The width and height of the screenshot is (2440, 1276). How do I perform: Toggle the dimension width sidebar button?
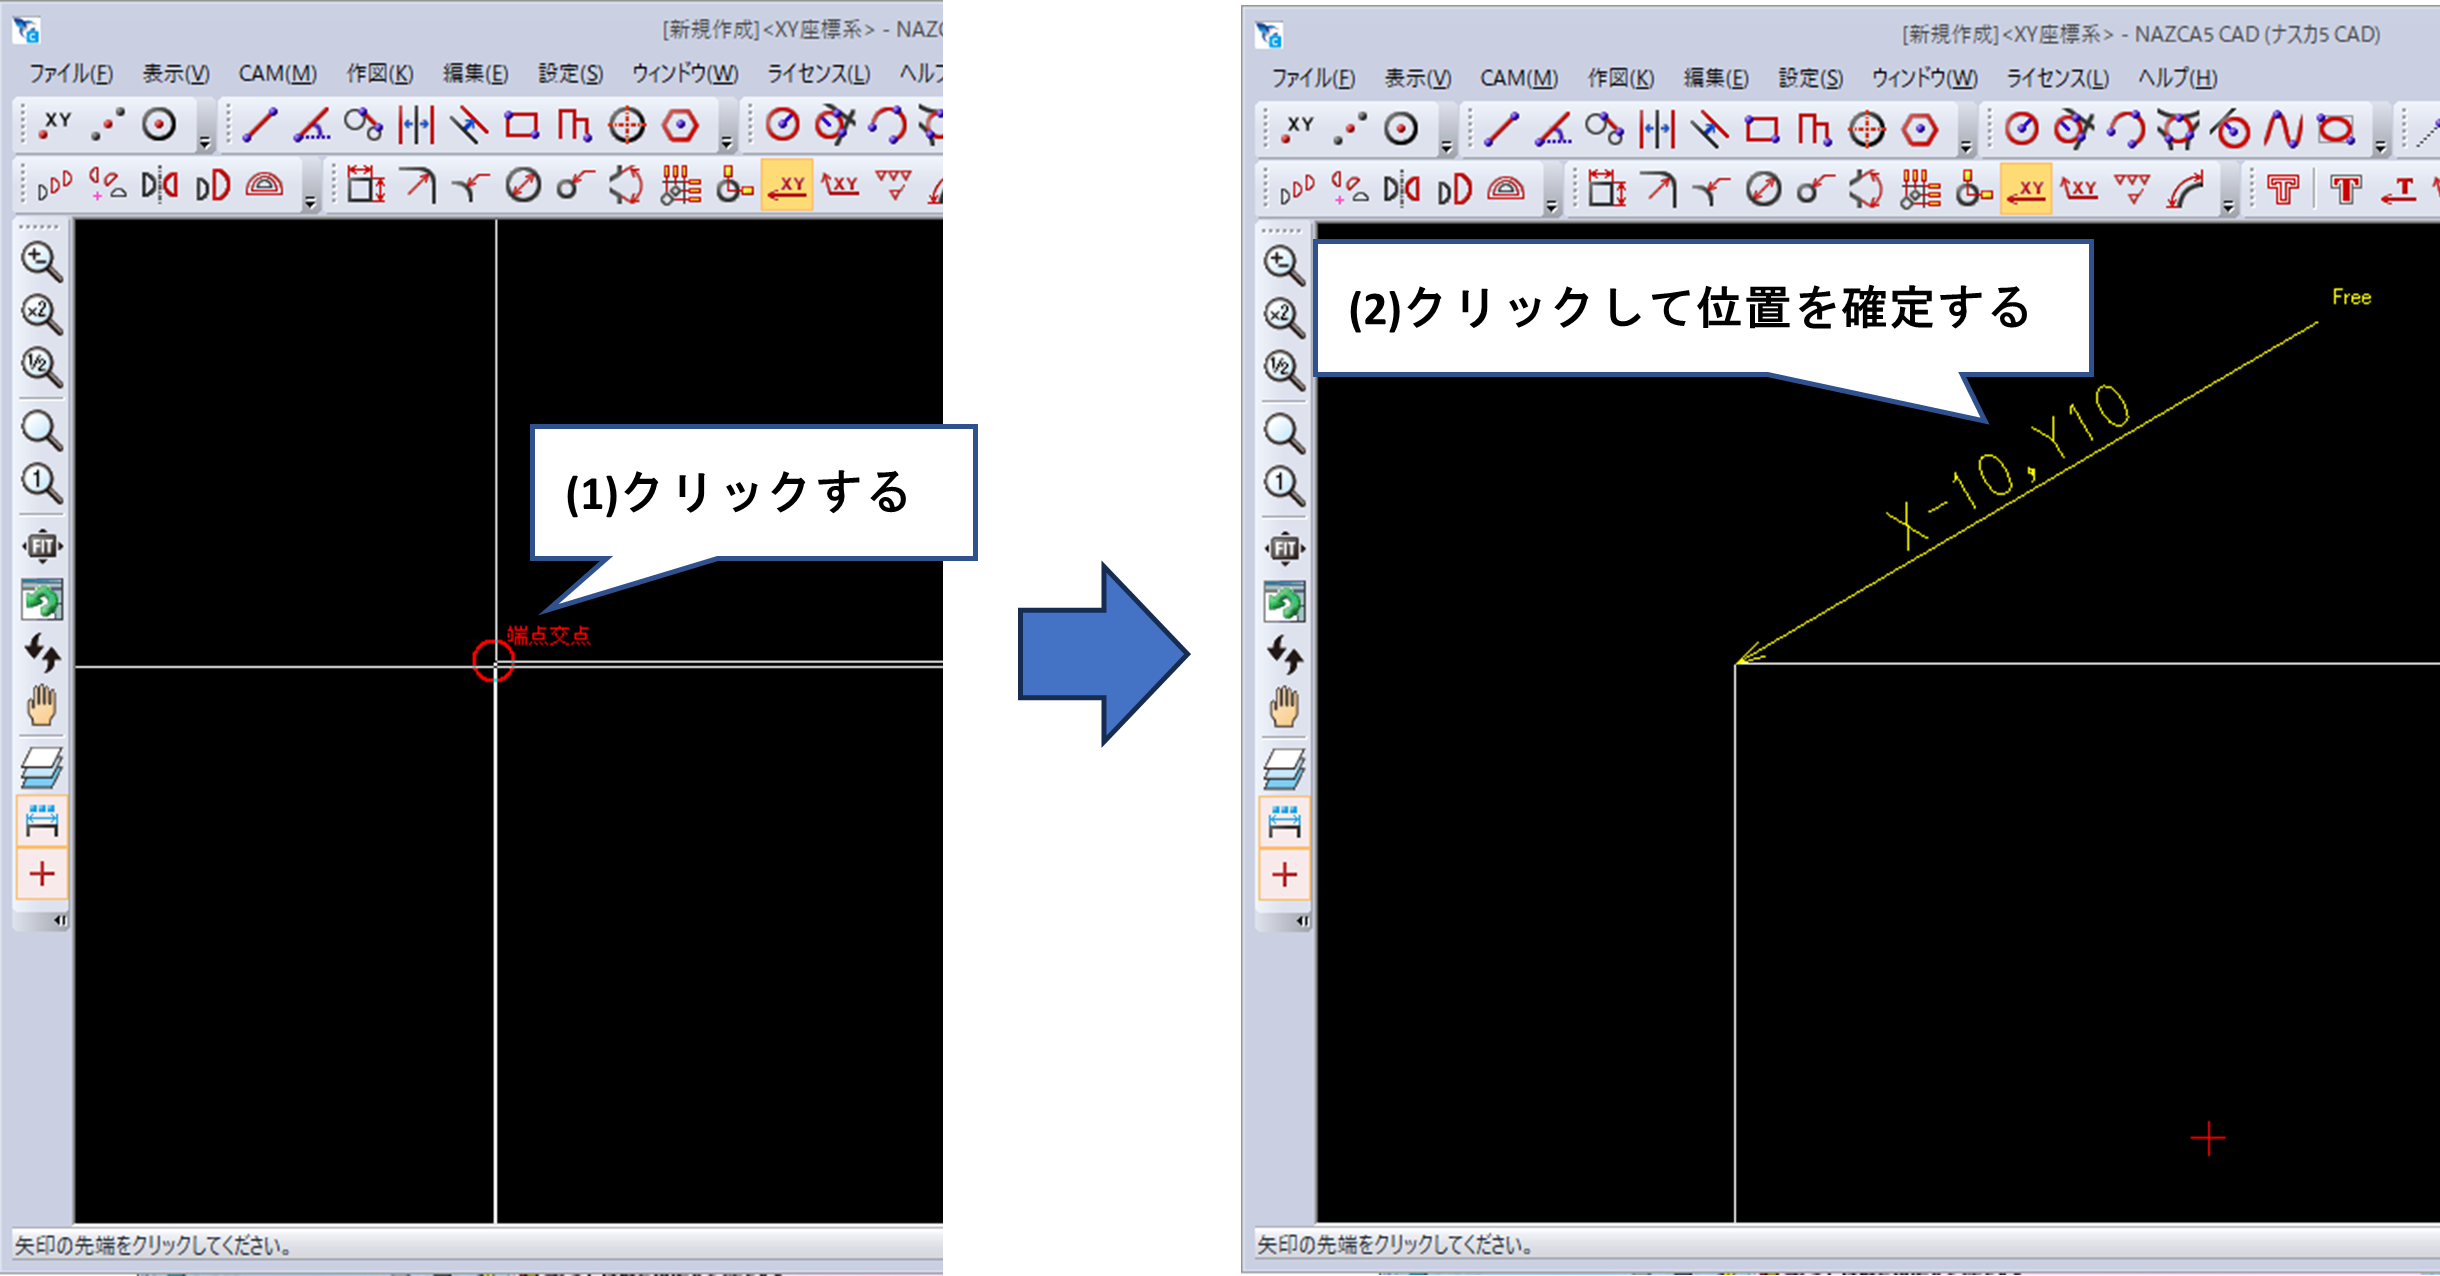(42, 820)
